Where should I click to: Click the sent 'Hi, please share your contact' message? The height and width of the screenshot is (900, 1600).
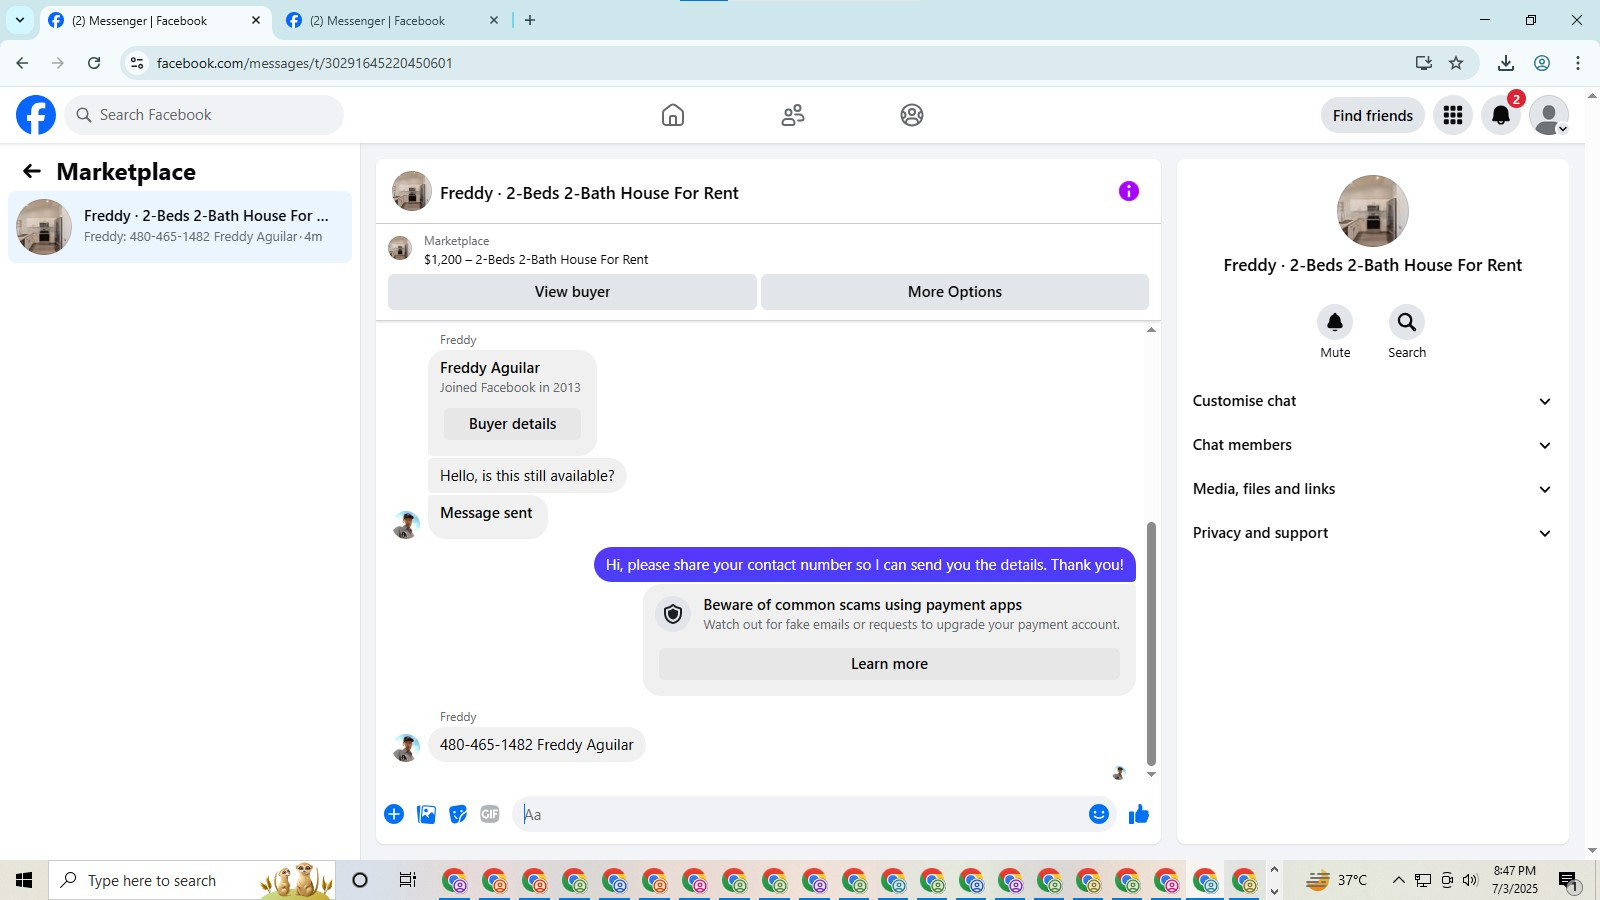[865, 565]
